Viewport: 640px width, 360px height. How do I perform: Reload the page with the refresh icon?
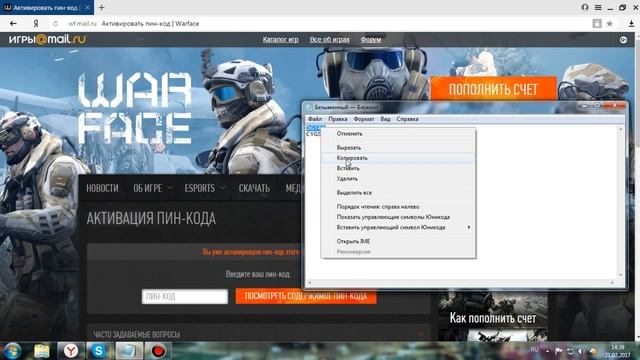coord(56,24)
